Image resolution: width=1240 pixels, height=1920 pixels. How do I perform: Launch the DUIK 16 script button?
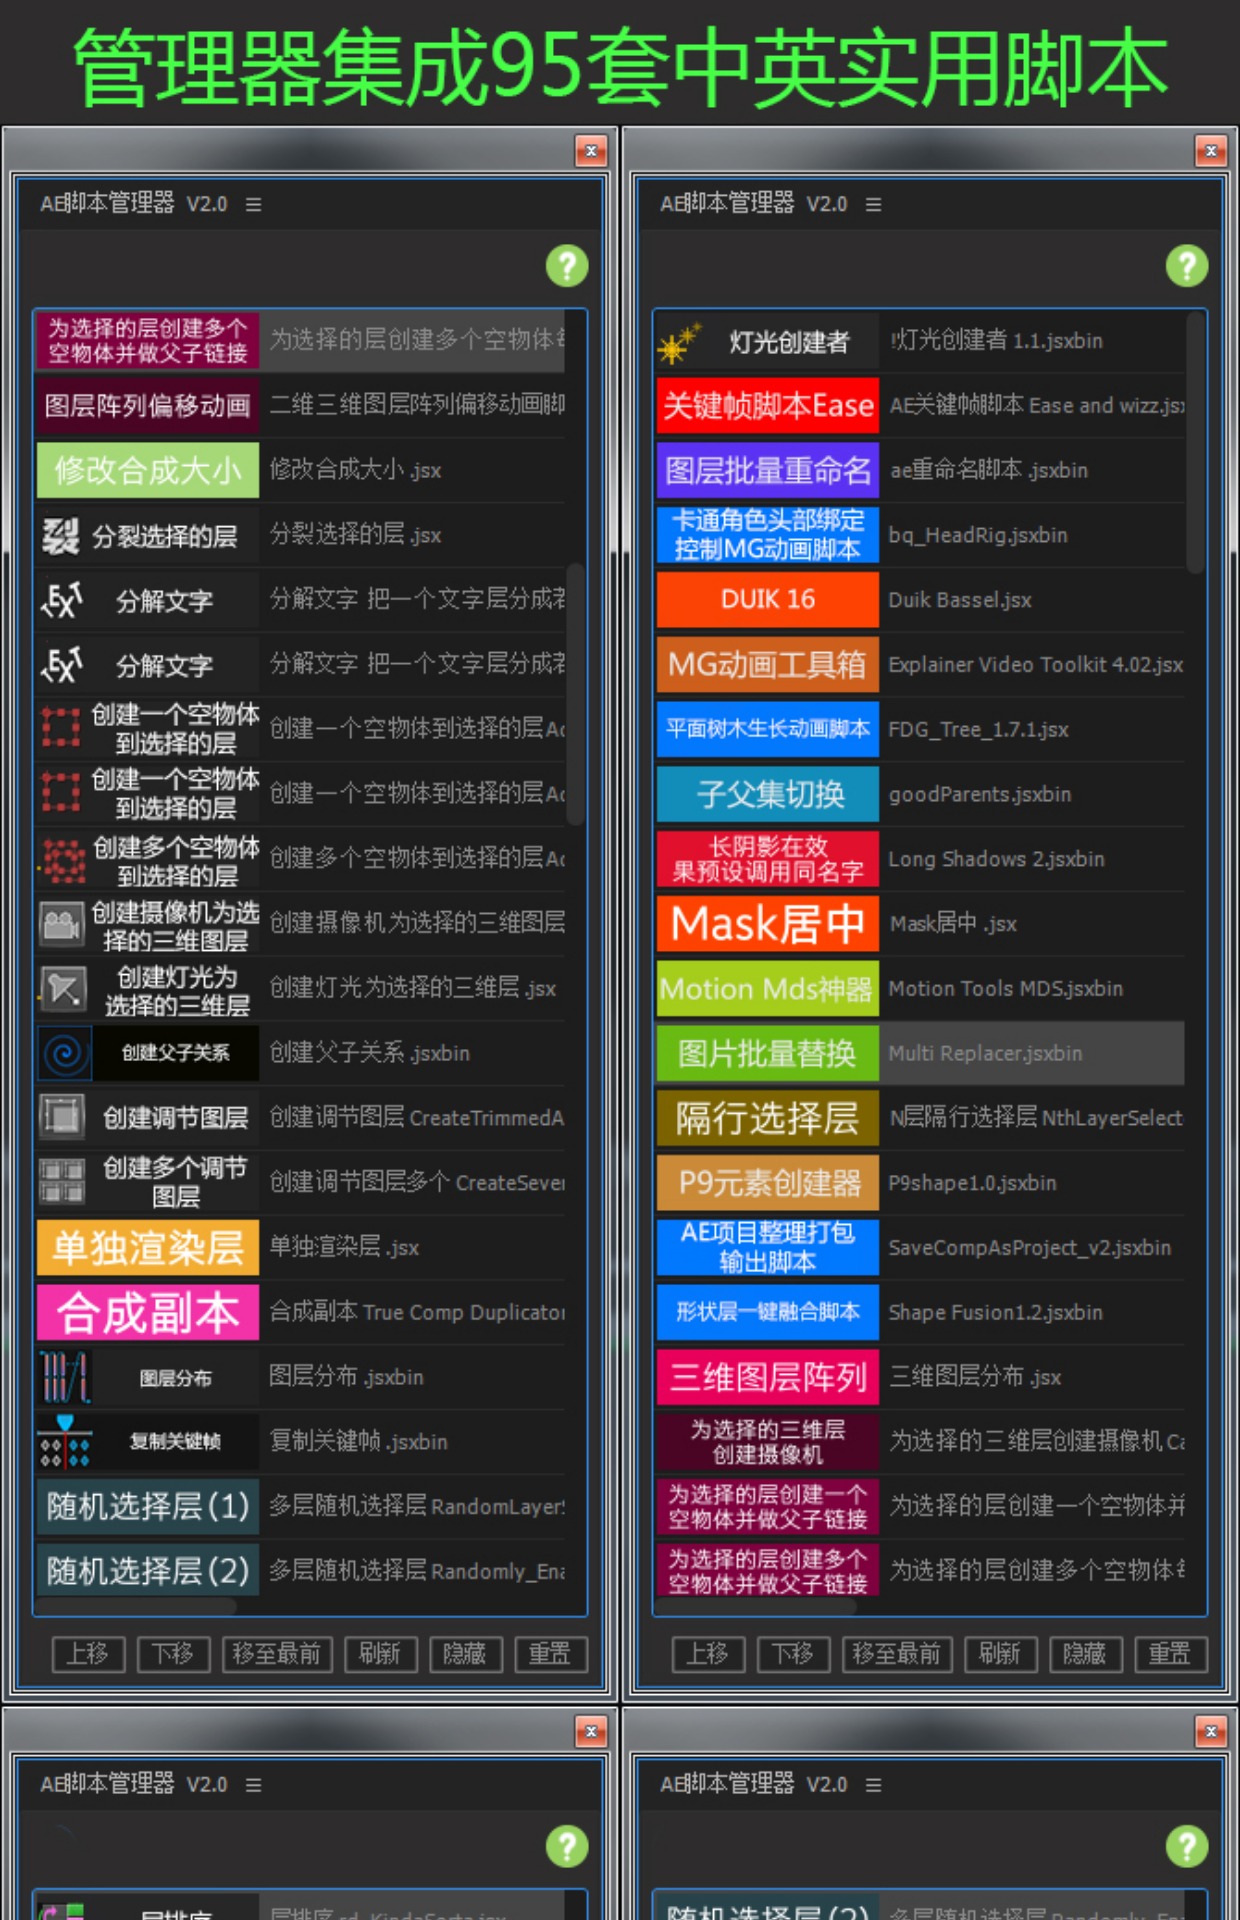768,599
